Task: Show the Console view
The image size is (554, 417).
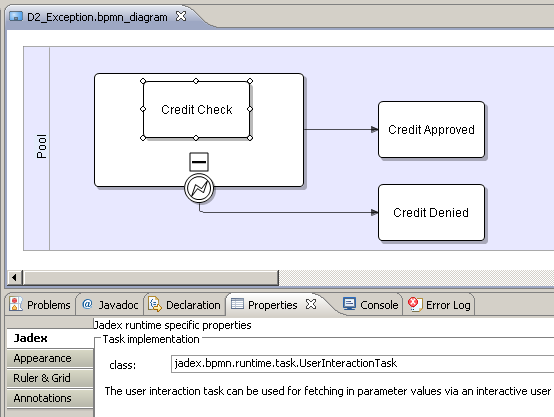Action: point(371,305)
